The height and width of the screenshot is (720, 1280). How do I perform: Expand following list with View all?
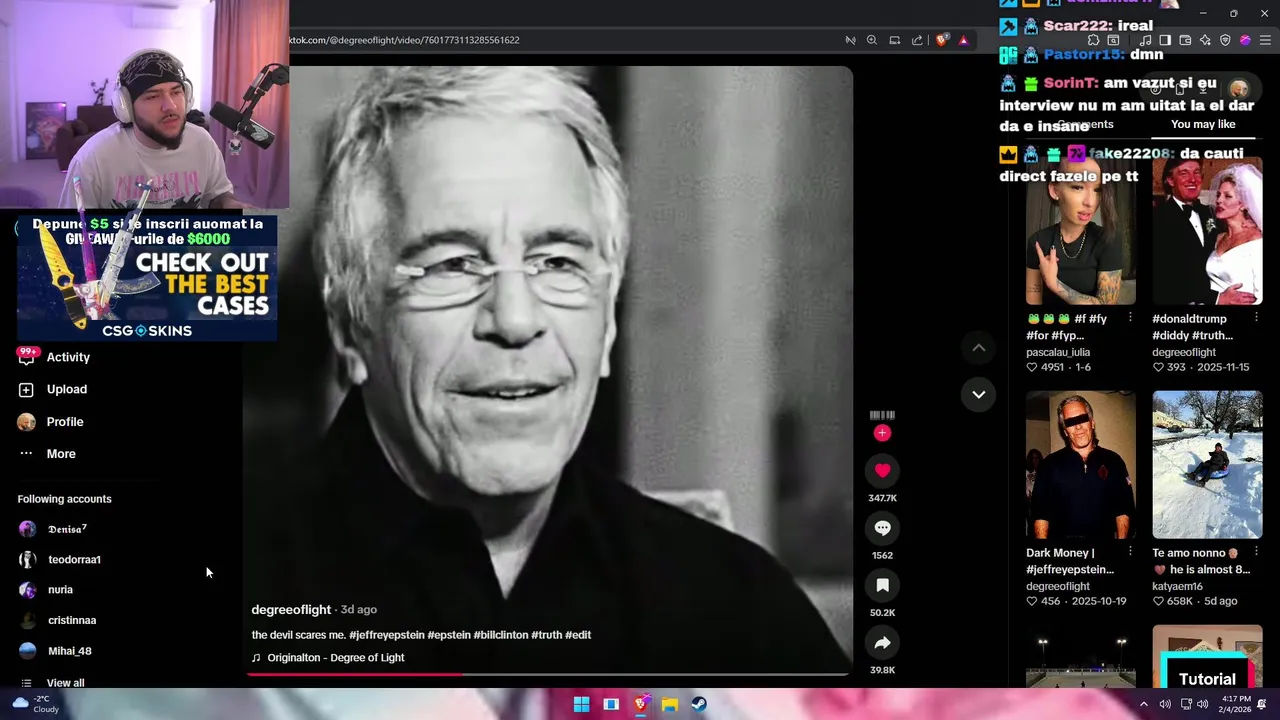[65, 683]
